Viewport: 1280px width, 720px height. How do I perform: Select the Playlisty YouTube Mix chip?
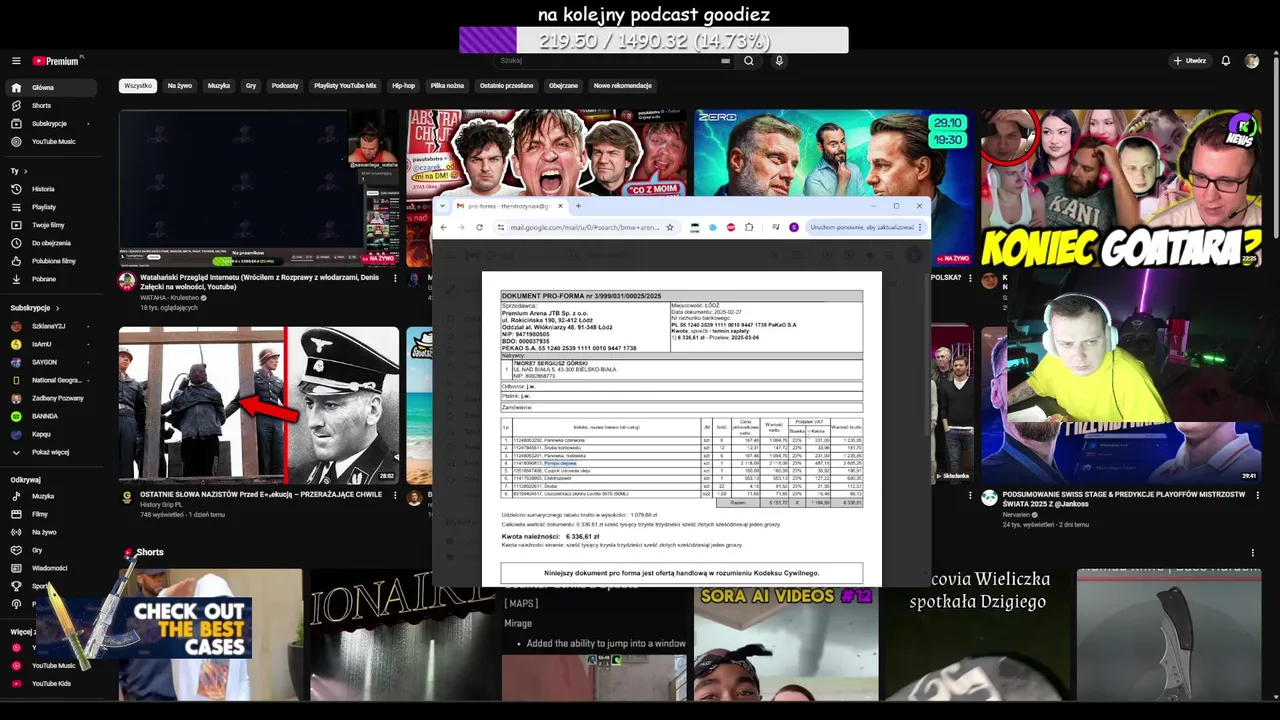tap(345, 86)
